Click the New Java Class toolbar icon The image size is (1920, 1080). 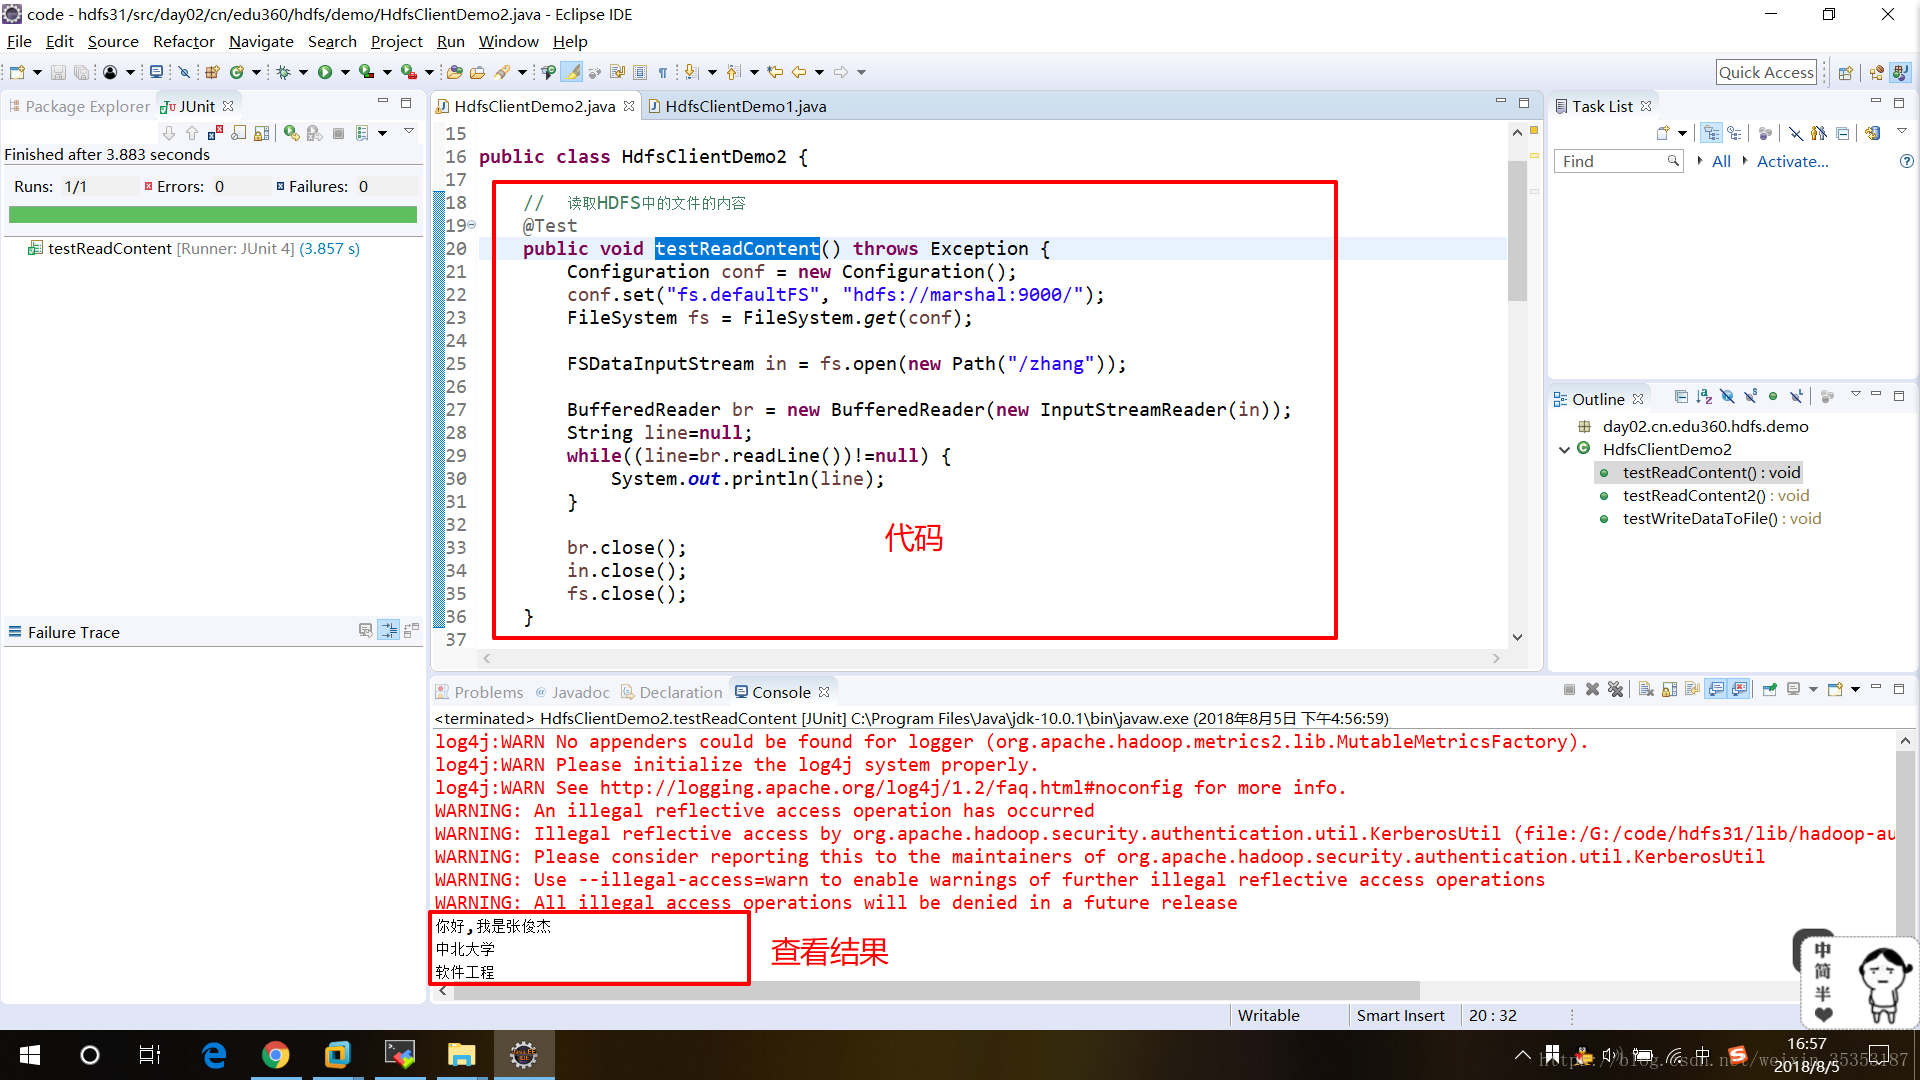point(237,72)
